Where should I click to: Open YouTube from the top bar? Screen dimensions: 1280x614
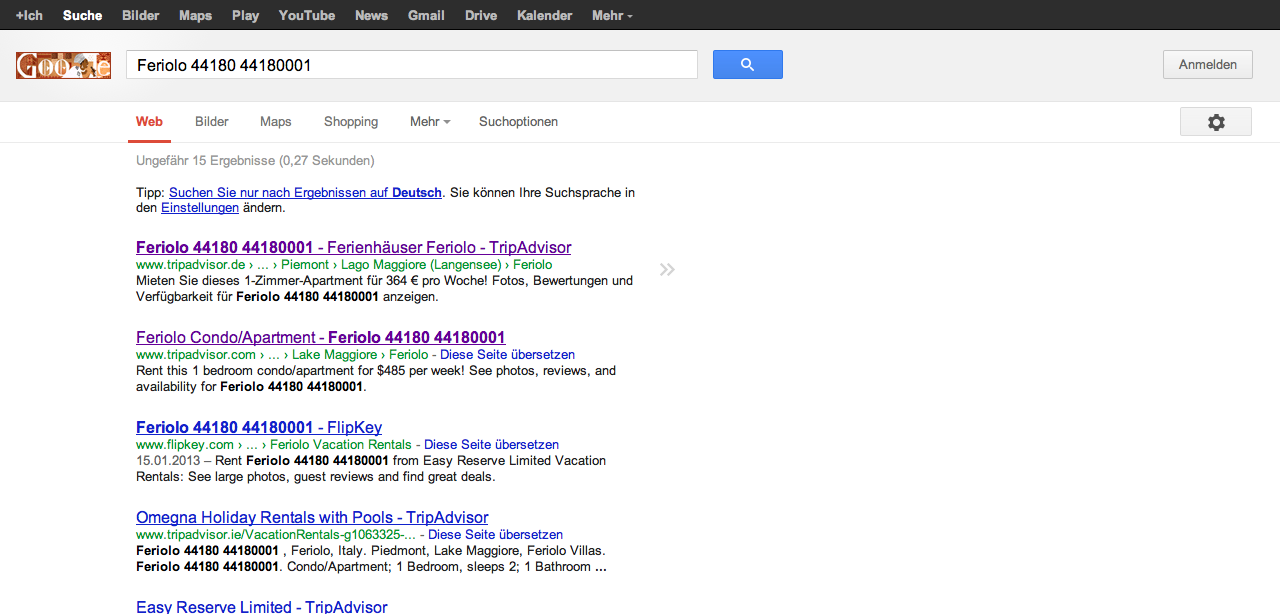coord(306,16)
